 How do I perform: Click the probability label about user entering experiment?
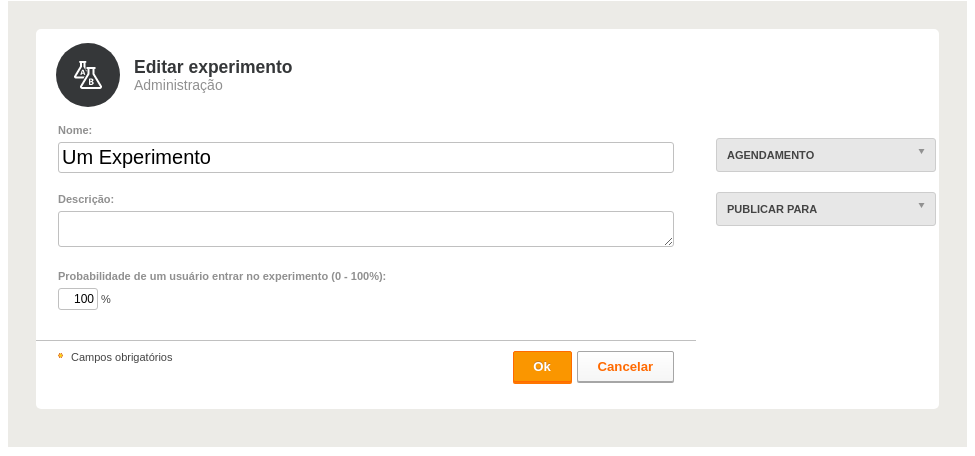(222, 276)
